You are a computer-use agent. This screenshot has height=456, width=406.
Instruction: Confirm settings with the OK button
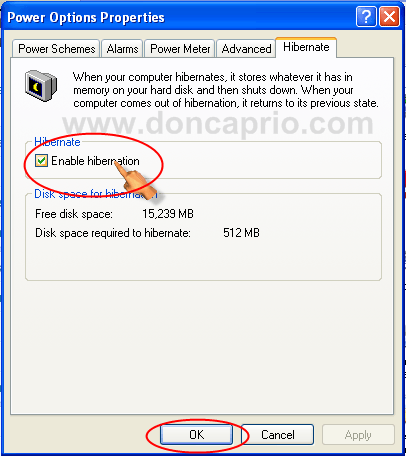pos(196,434)
